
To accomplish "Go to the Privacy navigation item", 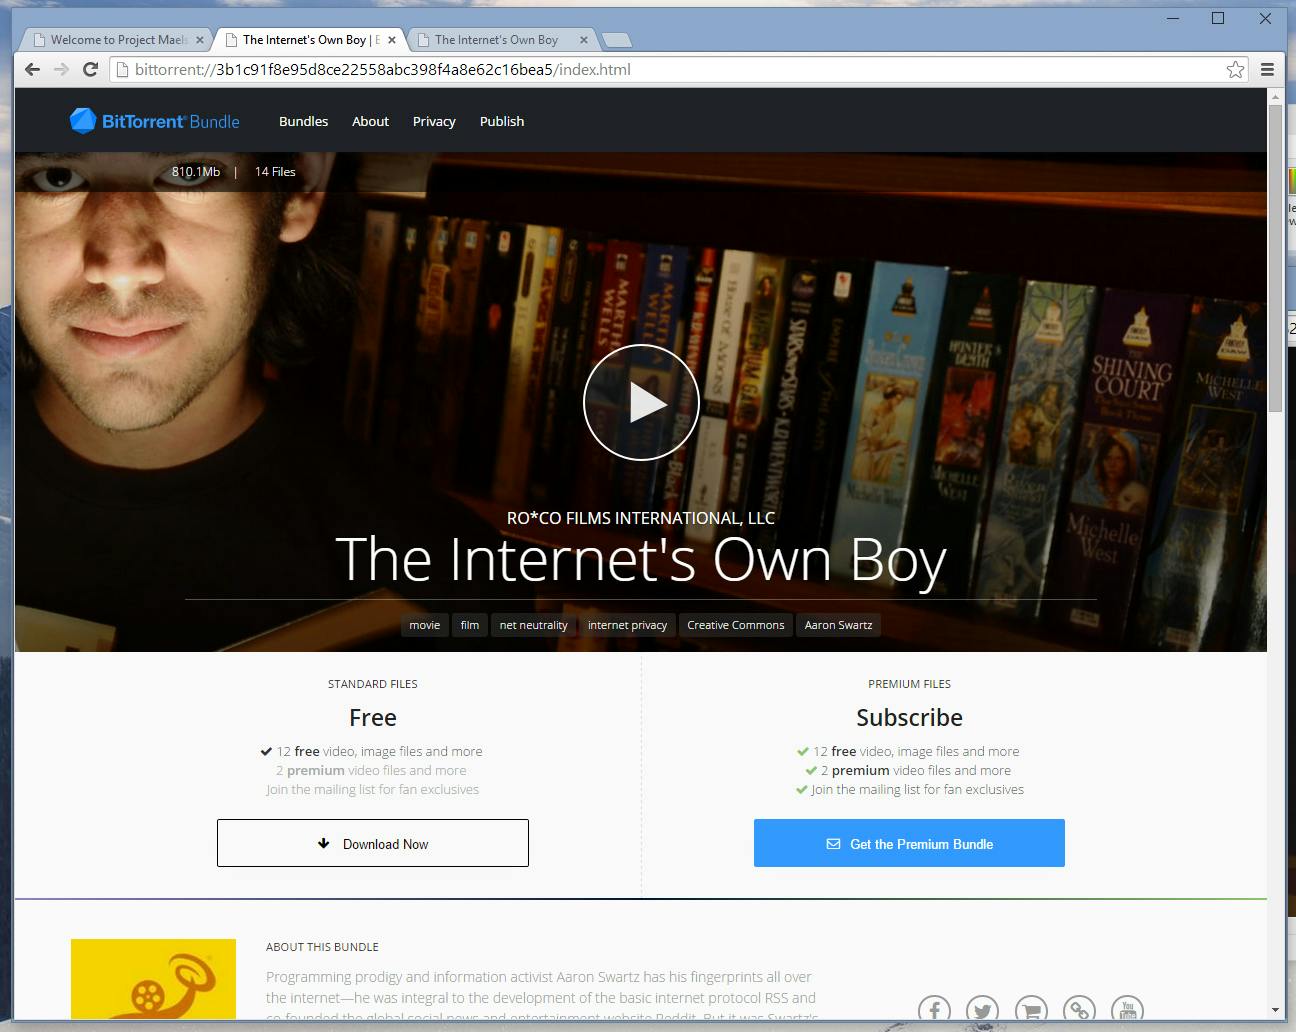I will pyautogui.click(x=434, y=121).
